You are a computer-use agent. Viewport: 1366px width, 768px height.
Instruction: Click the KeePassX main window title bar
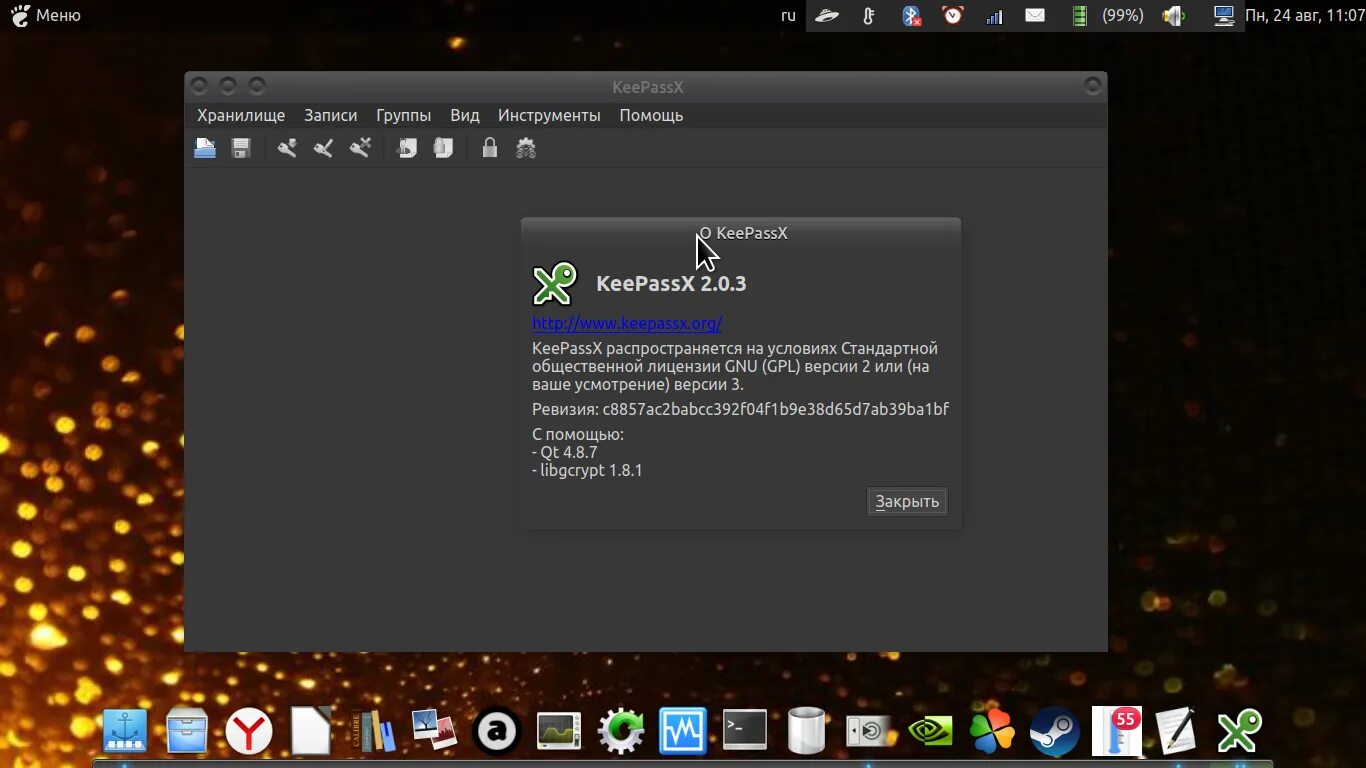[646, 87]
